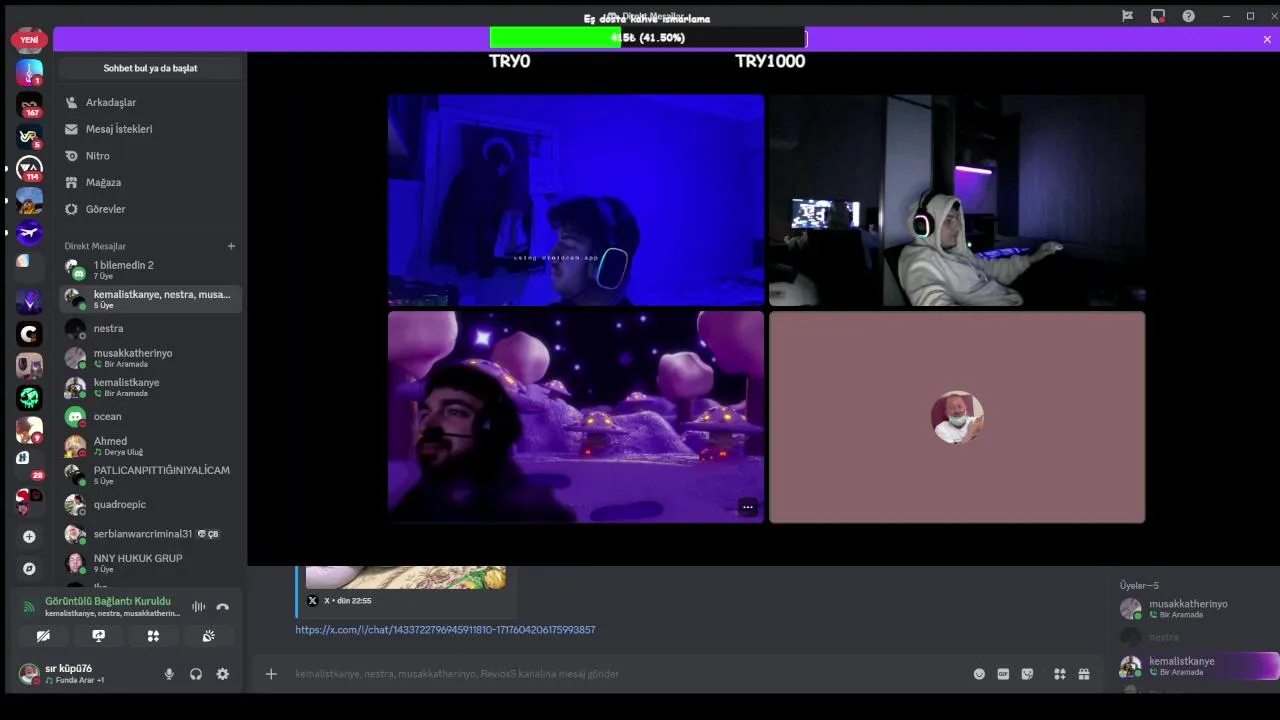Open DM with serbianwarcriminal31
This screenshot has width=1280, height=720.
pos(150,534)
